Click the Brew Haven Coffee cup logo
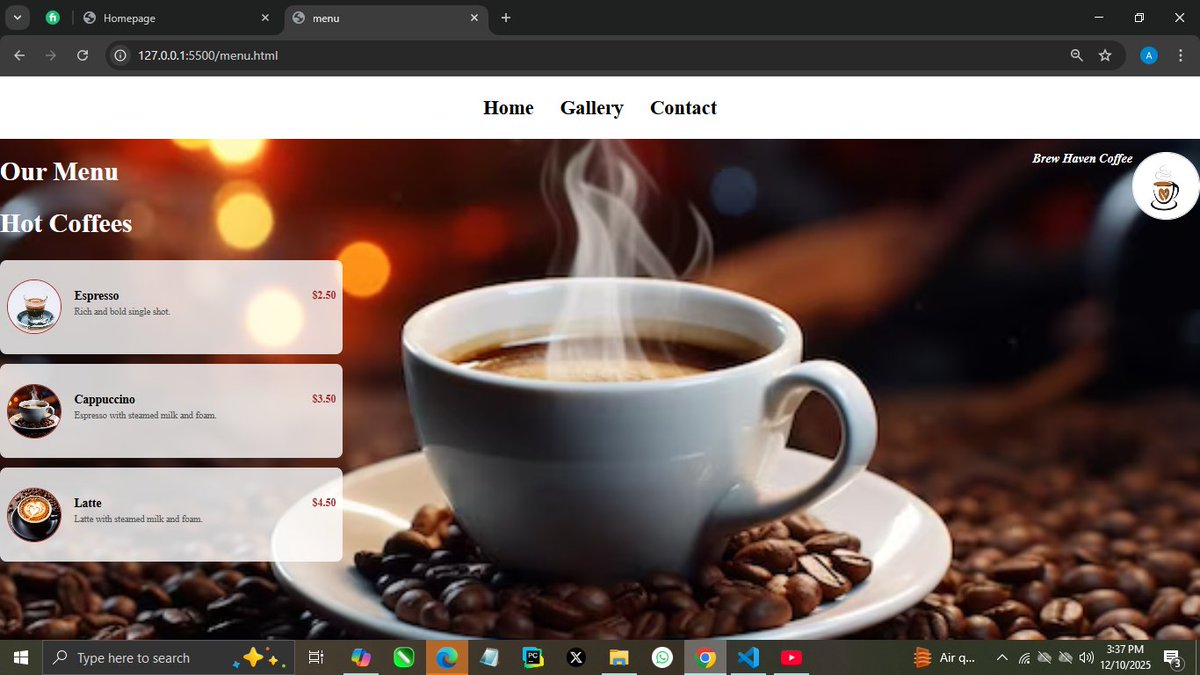 1164,186
